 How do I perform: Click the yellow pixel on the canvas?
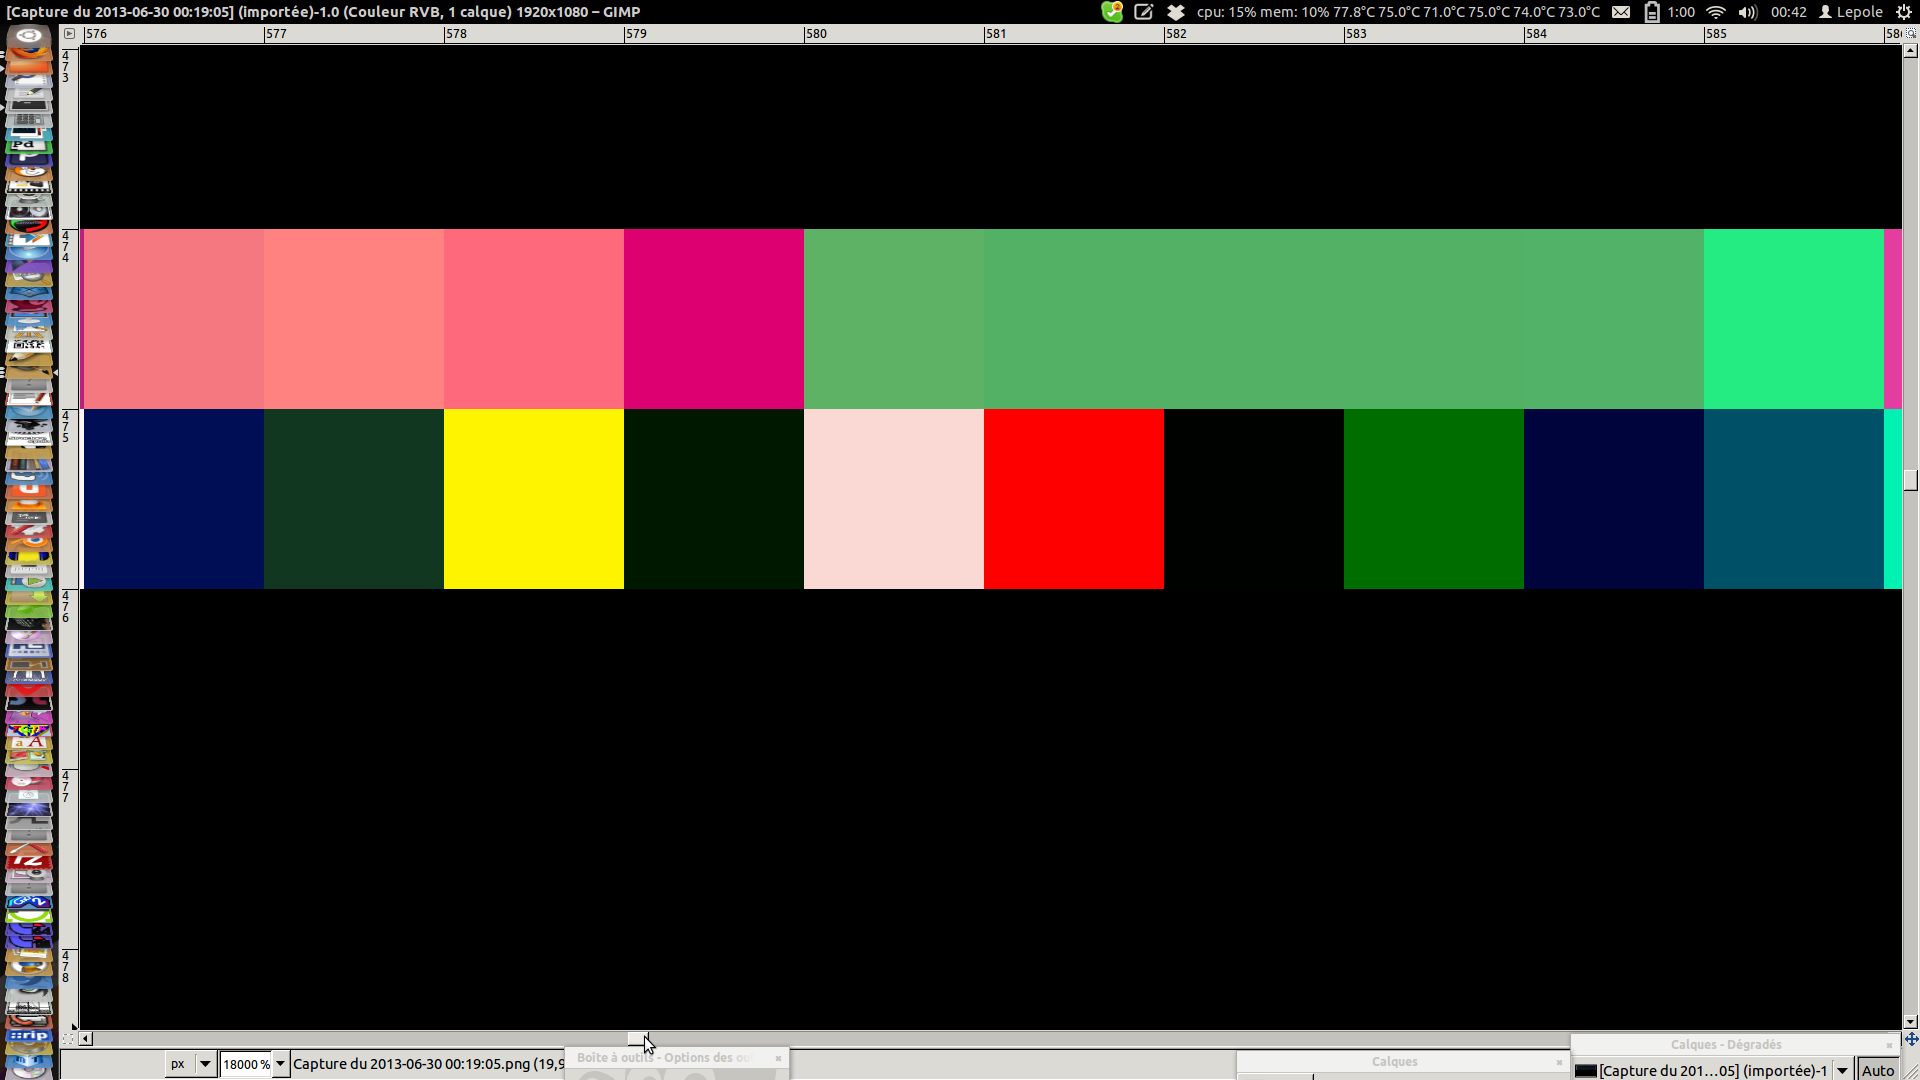pyautogui.click(x=533, y=499)
